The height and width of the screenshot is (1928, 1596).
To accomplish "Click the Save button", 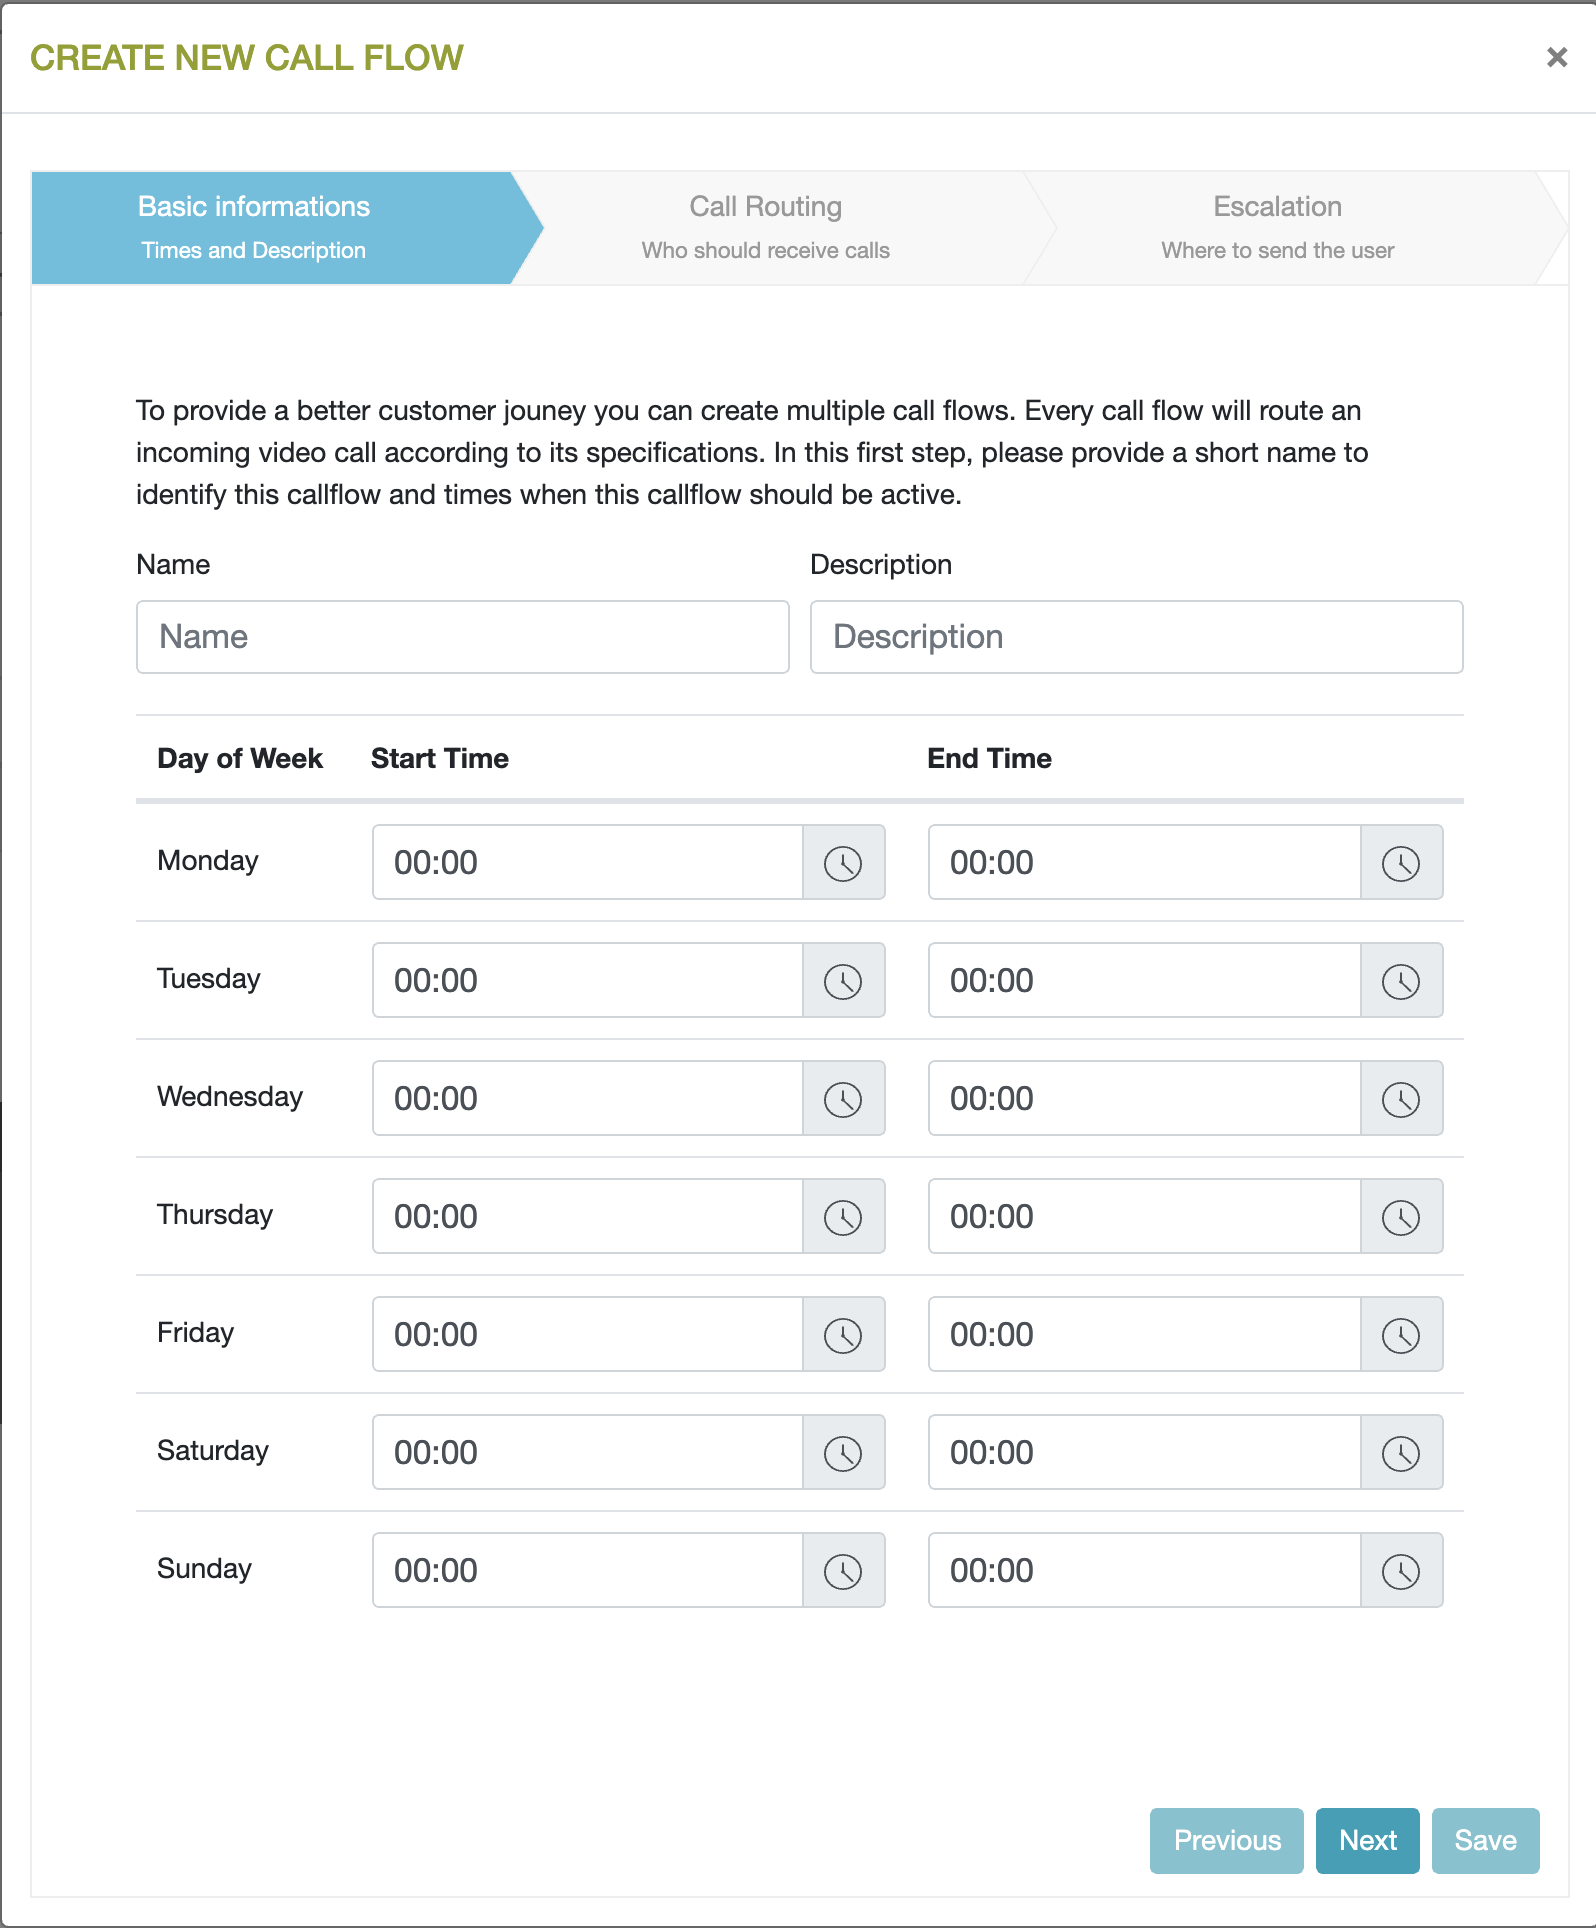I will click(1485, 1840).
